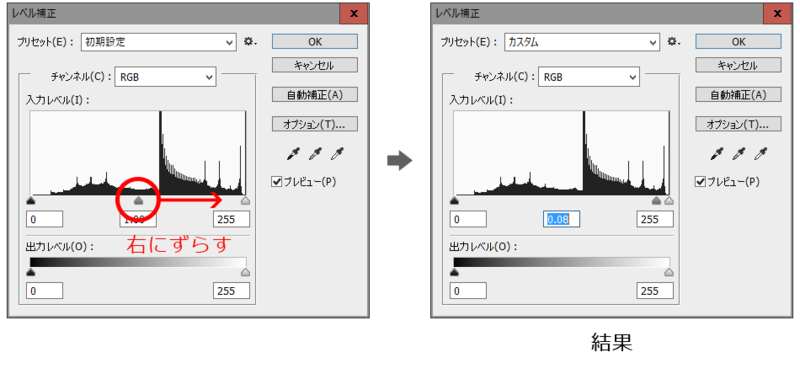Click OK in the right dialog

point(738,42)
